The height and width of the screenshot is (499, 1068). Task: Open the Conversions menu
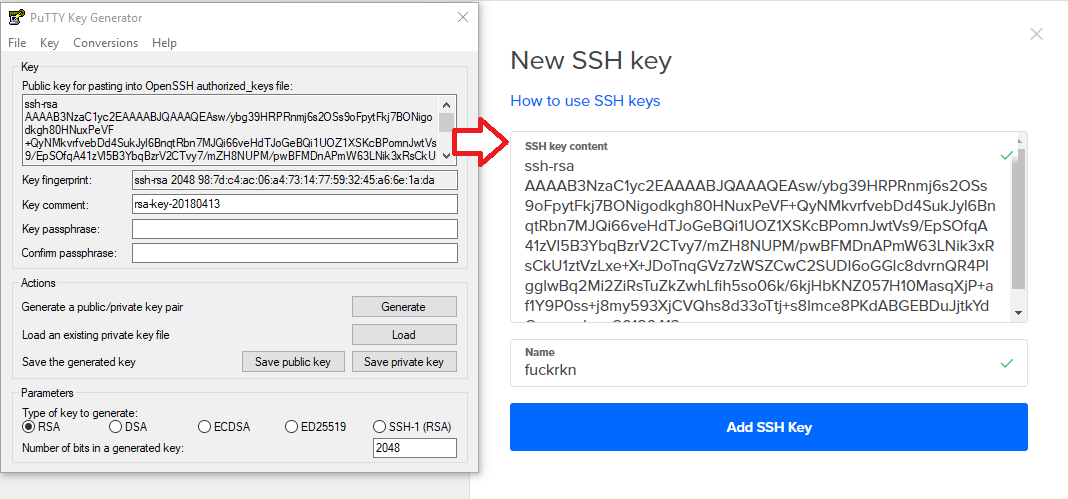coord(106,43)
